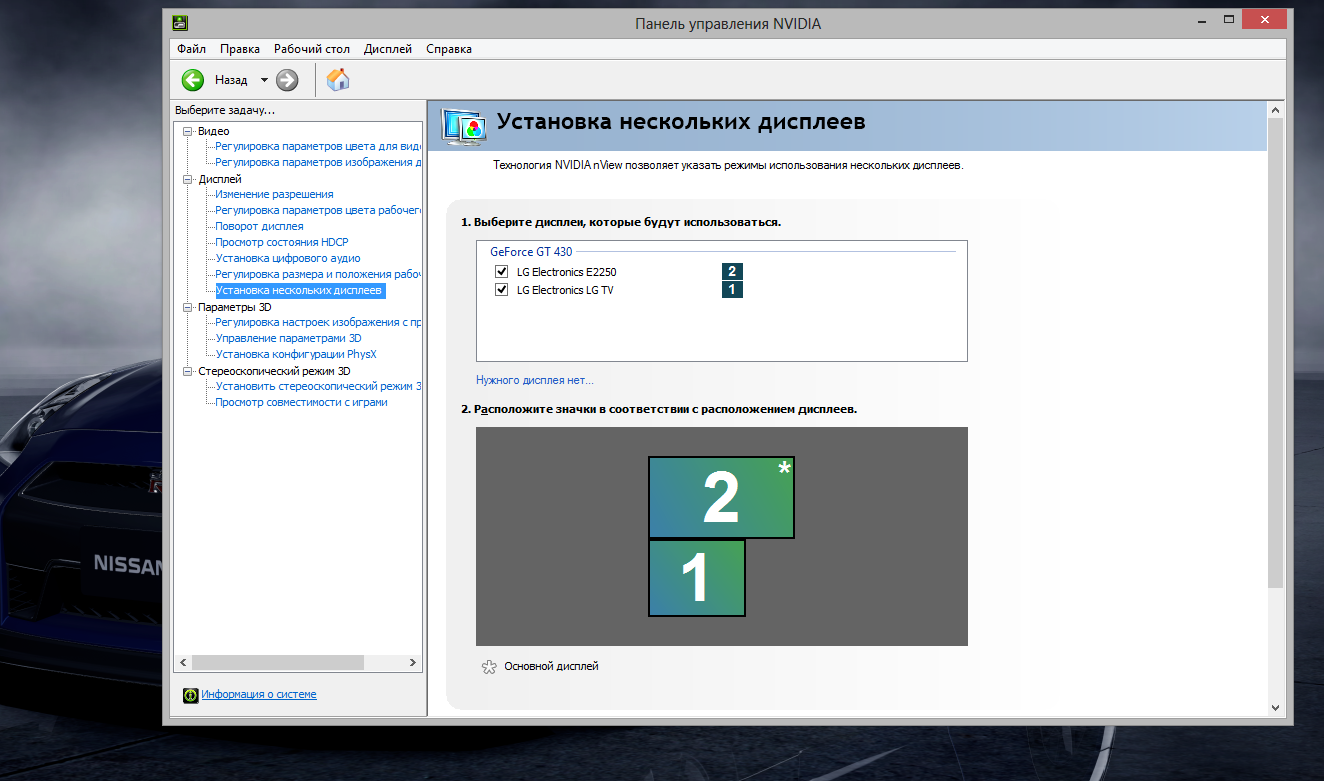
Task: Click the GeForce GT 430 group label
Action: [531, 252]
